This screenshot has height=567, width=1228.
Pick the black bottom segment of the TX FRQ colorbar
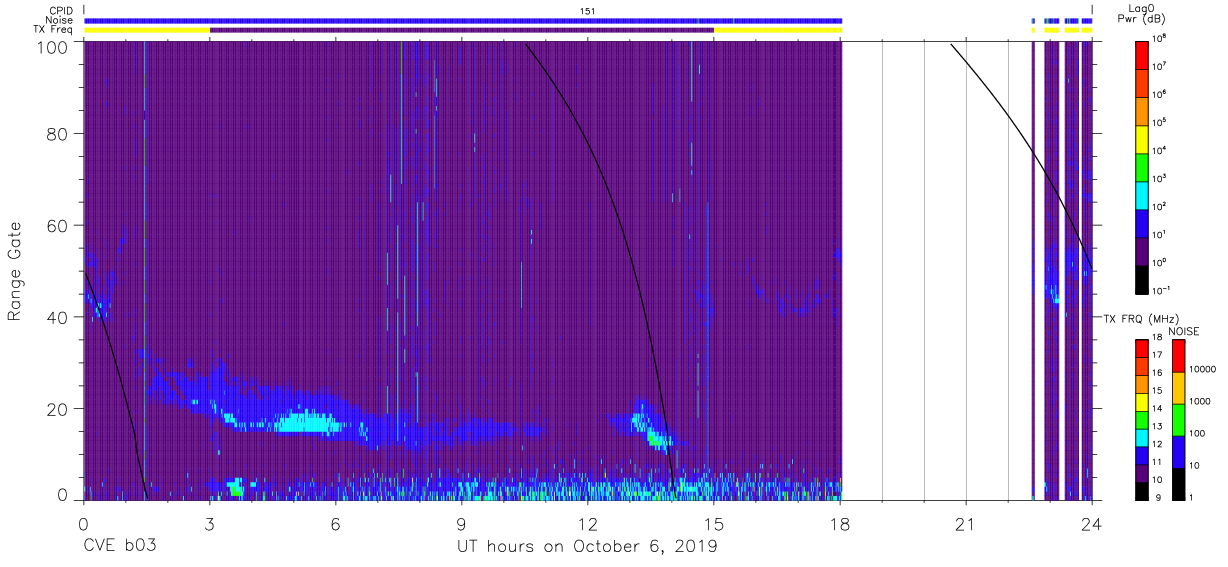tap(1141, 490)
